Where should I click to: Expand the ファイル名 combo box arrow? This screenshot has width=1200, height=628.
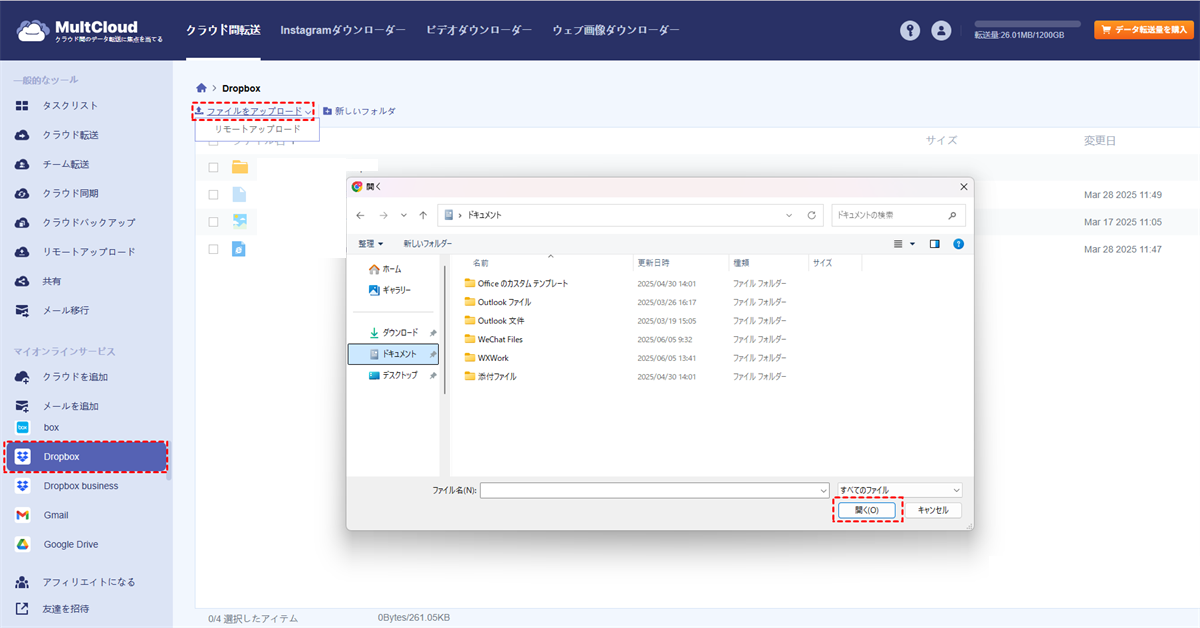823,490
